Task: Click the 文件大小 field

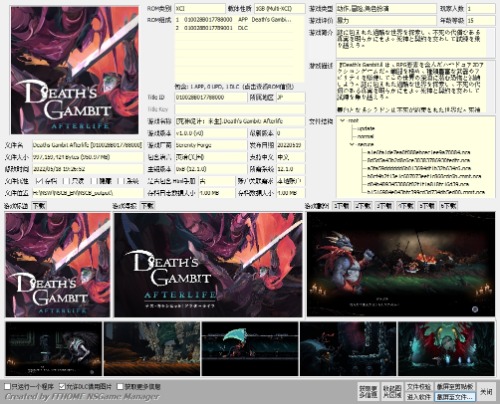Action: click(x=88, y=157)
